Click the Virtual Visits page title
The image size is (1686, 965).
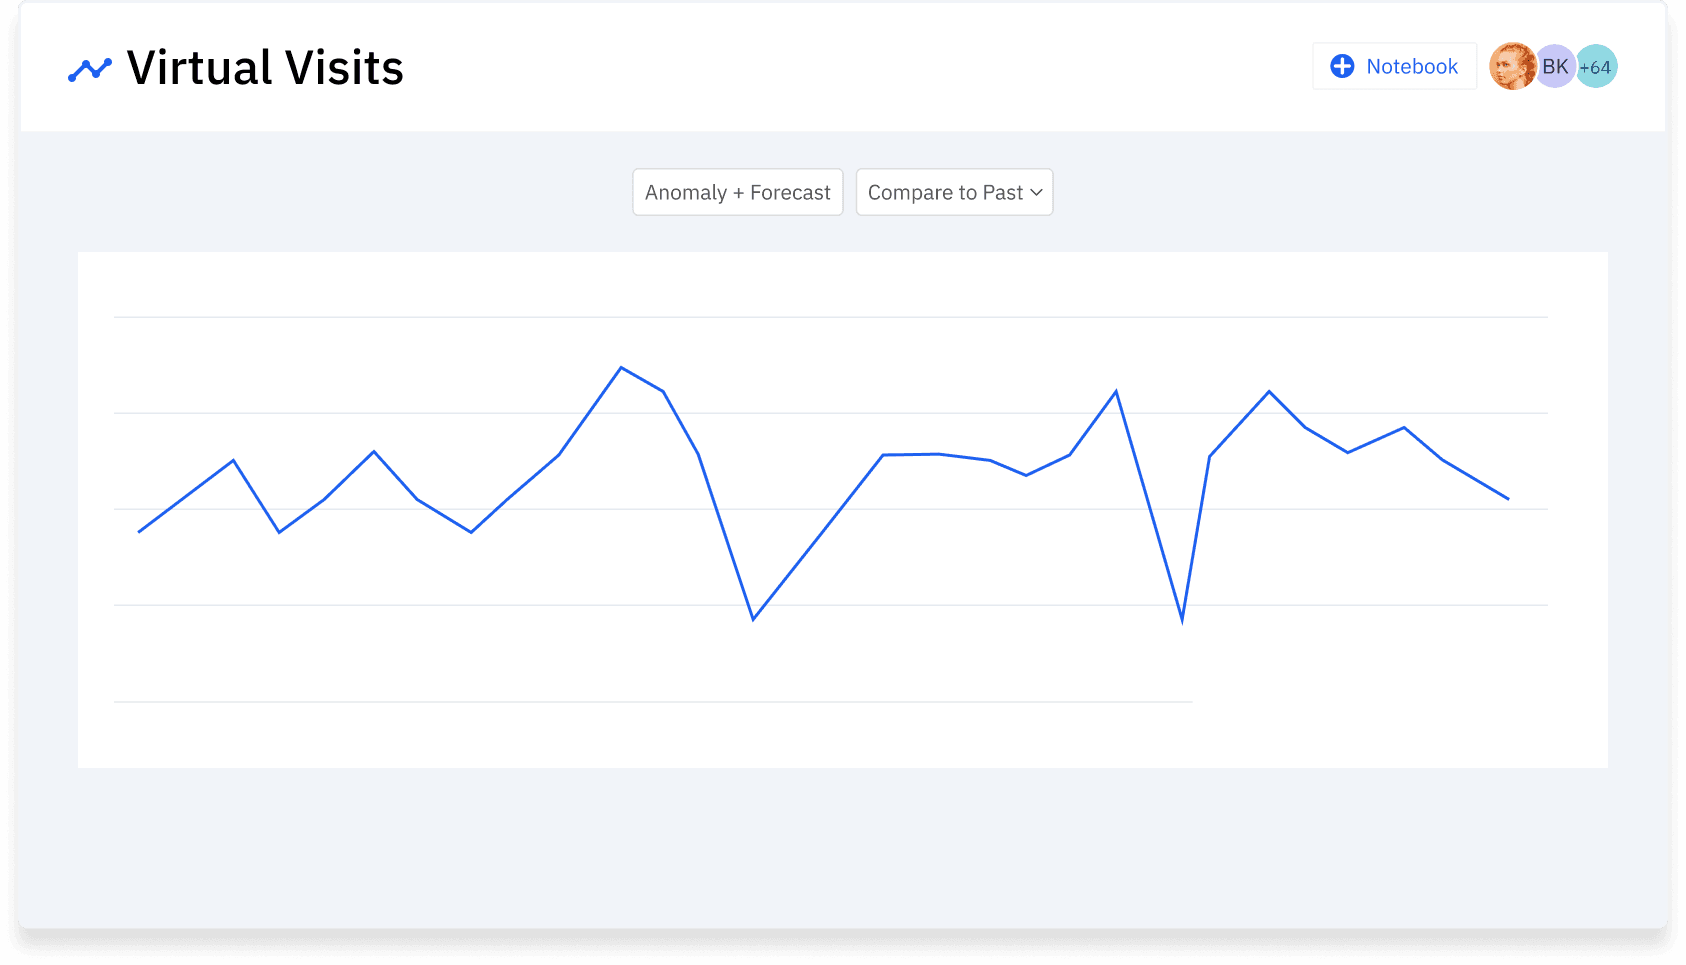click(x=264, y=68)
